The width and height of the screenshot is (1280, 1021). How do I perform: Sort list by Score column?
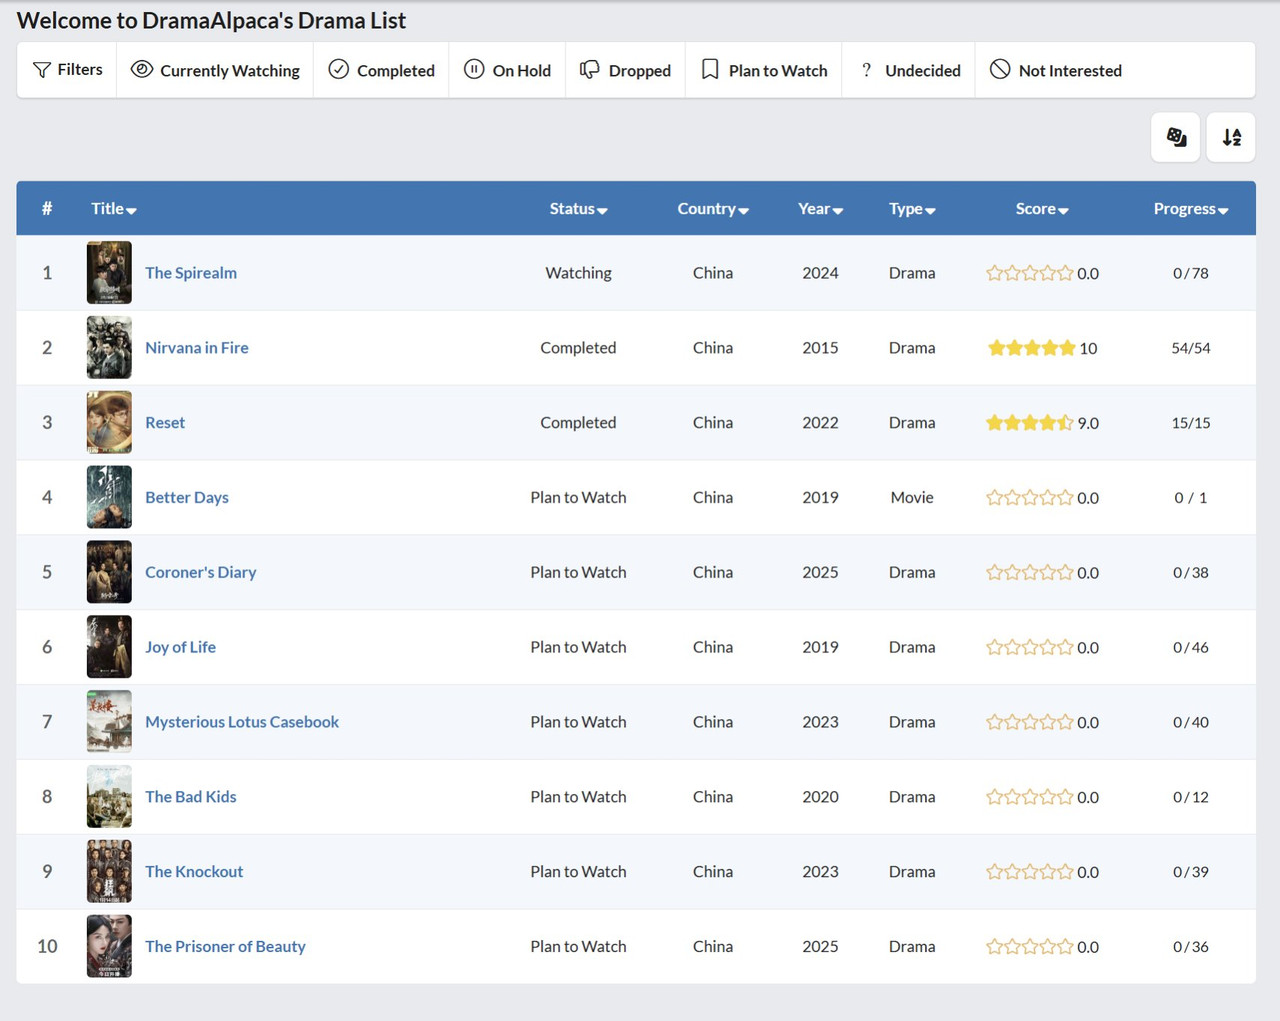click(1042, 209)
